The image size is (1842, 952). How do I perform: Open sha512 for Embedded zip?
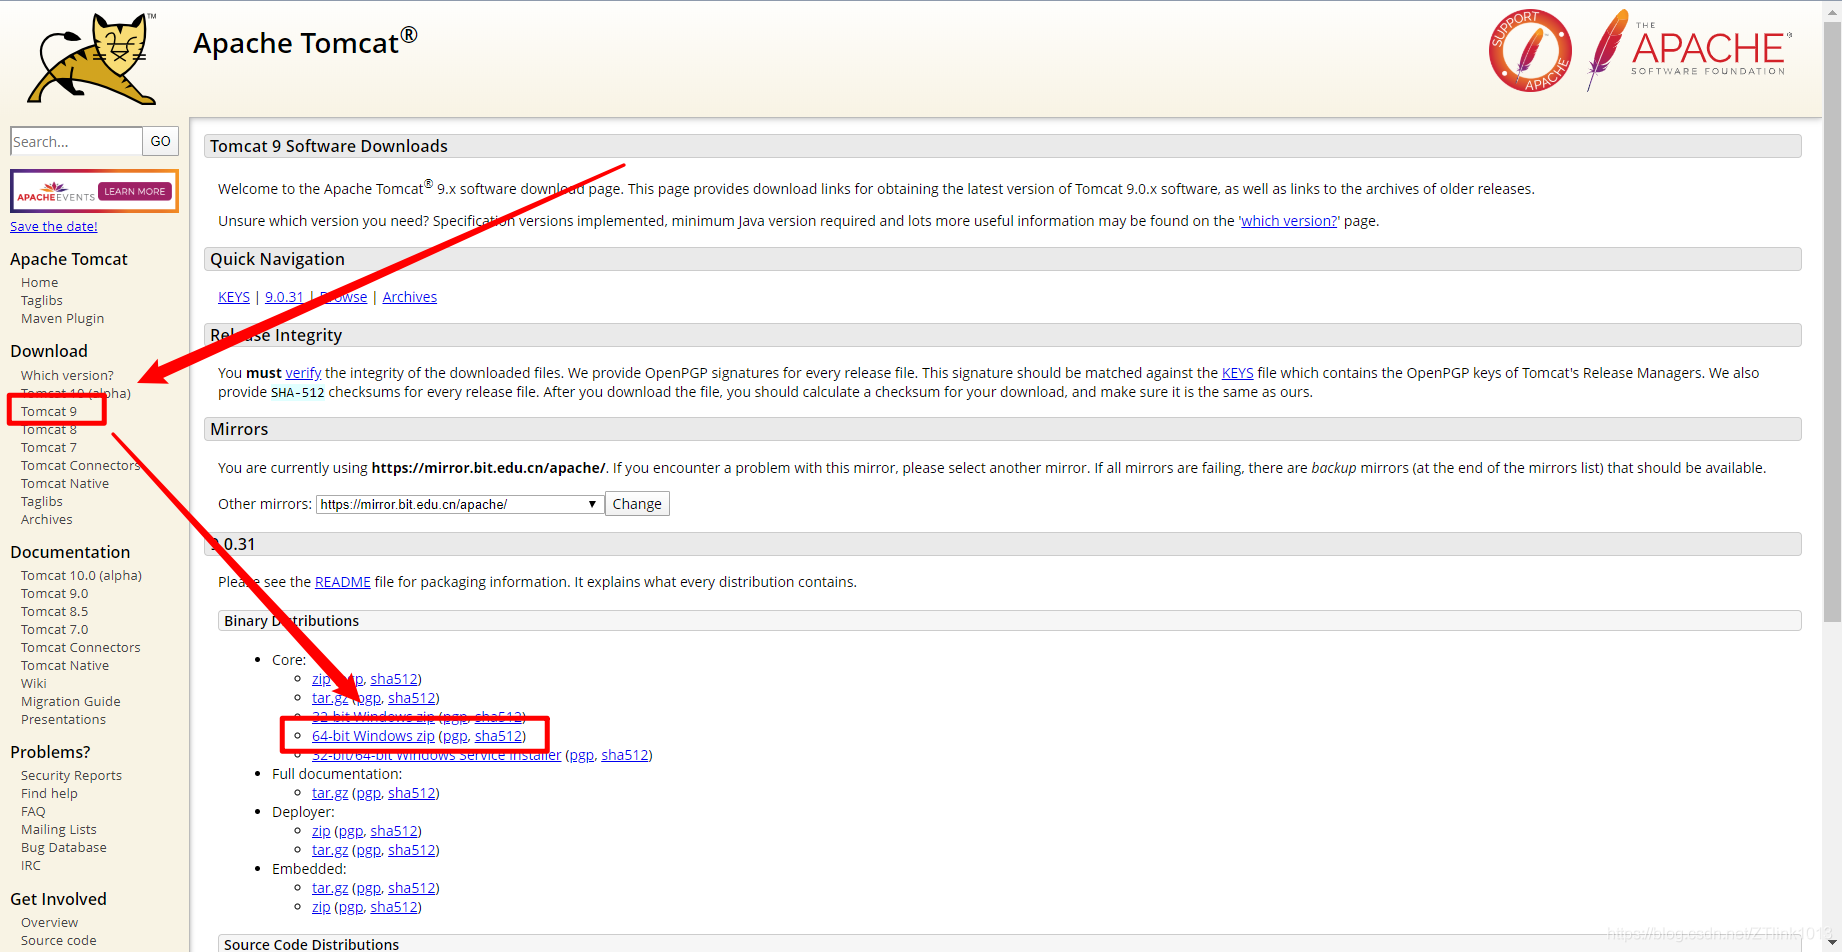pos(394,907)
